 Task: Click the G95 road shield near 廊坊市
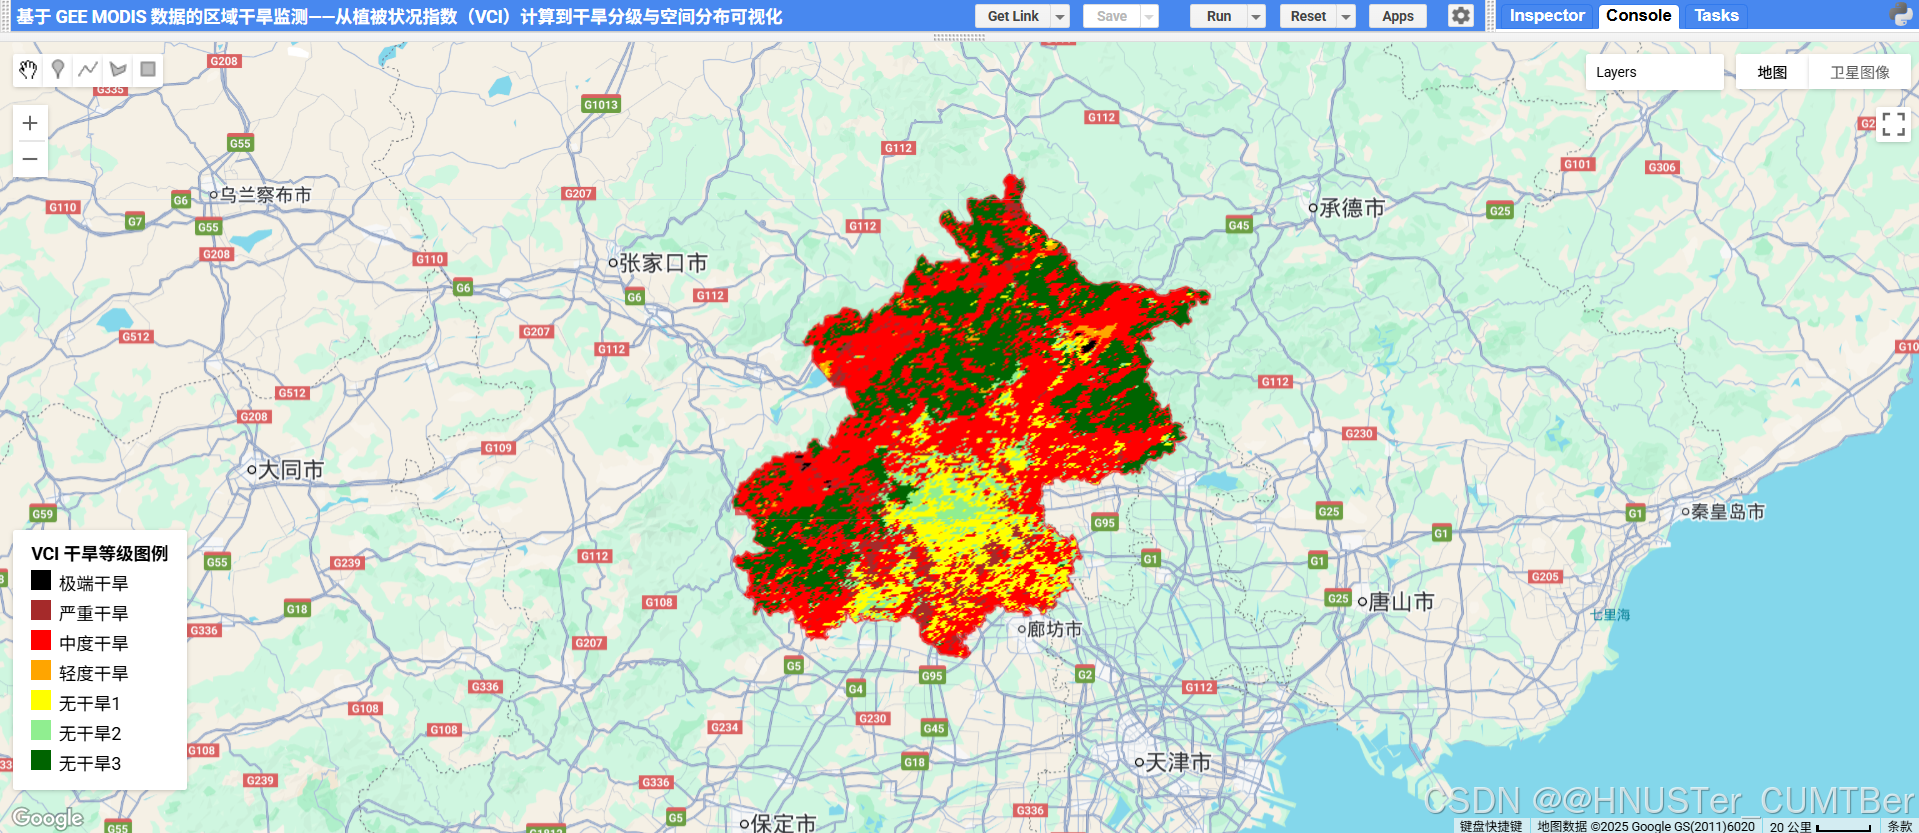[x=932, y=676]
